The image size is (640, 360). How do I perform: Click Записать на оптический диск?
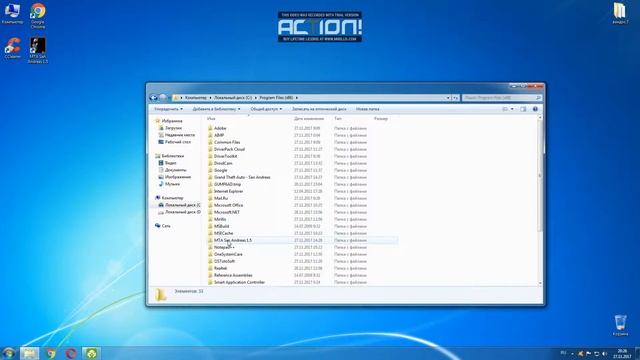319,109
